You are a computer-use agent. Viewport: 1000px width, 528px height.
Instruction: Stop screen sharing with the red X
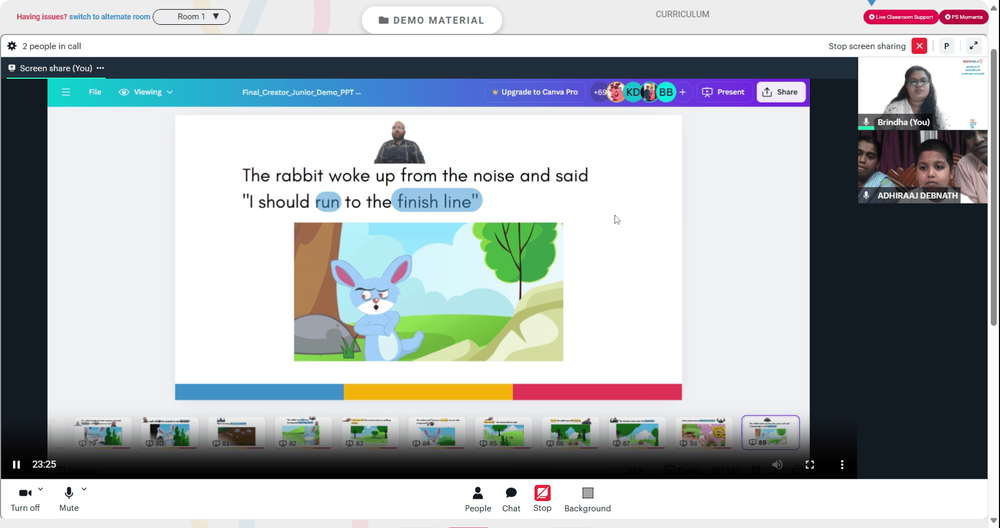tap(919, 46)
